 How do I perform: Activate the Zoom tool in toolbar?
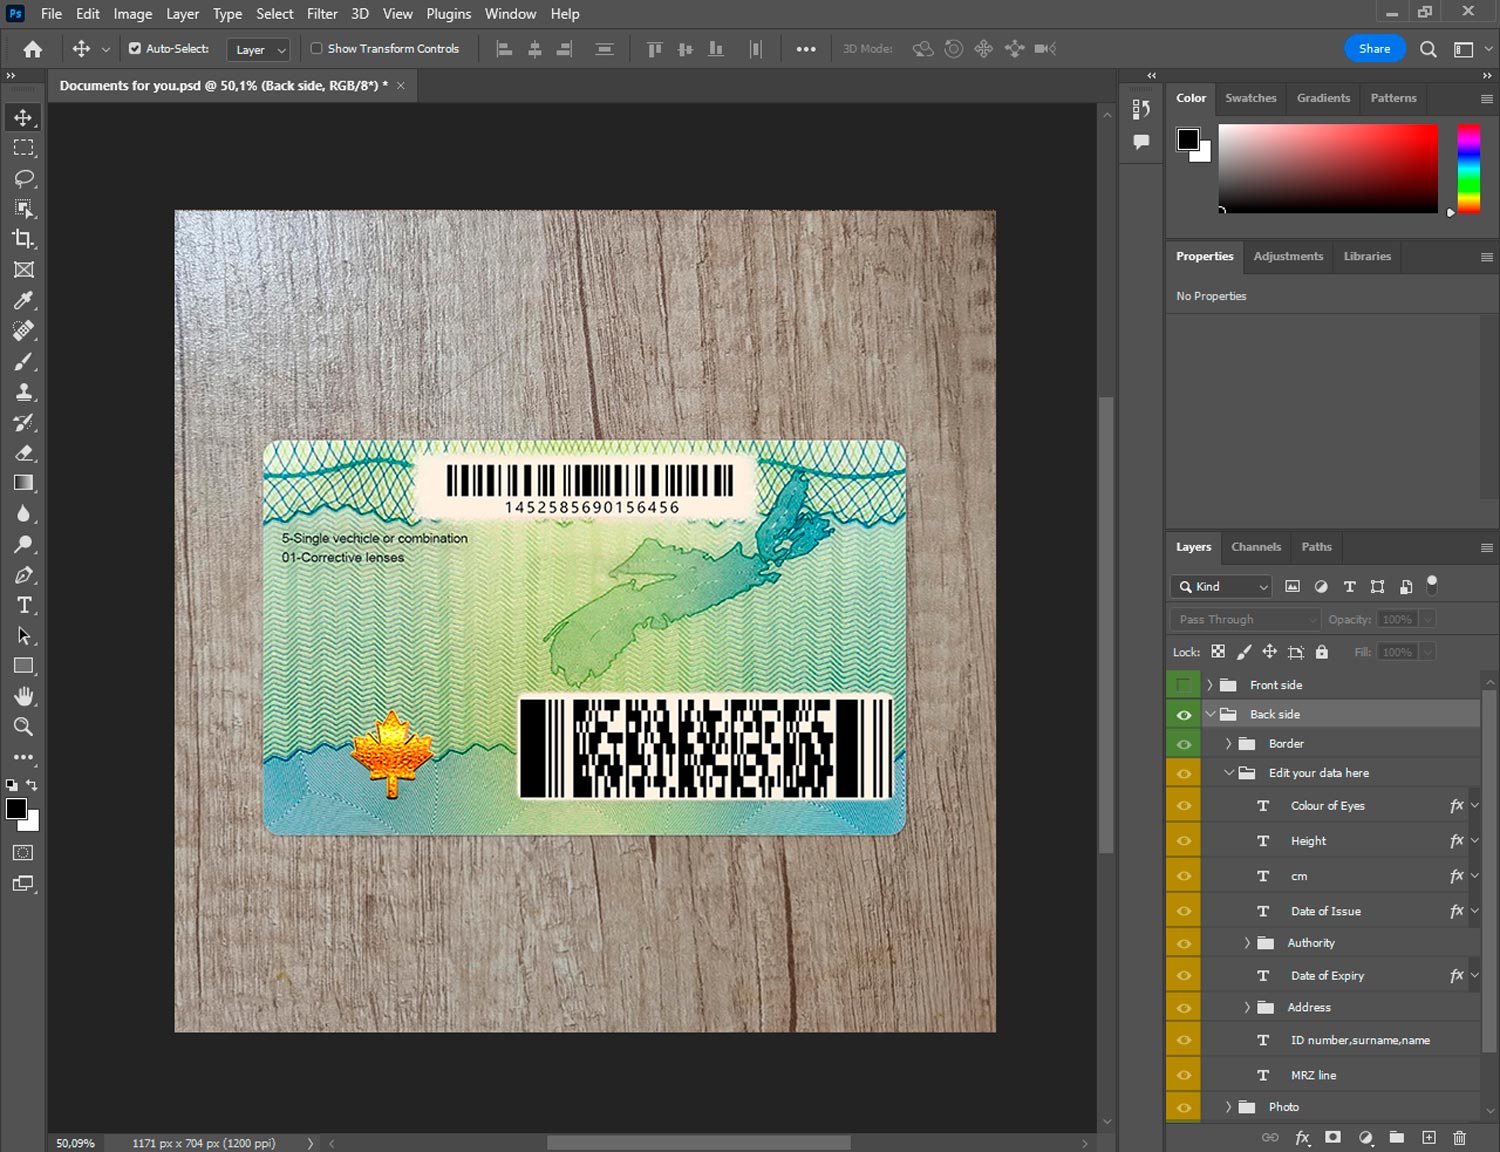pos(24,727)
